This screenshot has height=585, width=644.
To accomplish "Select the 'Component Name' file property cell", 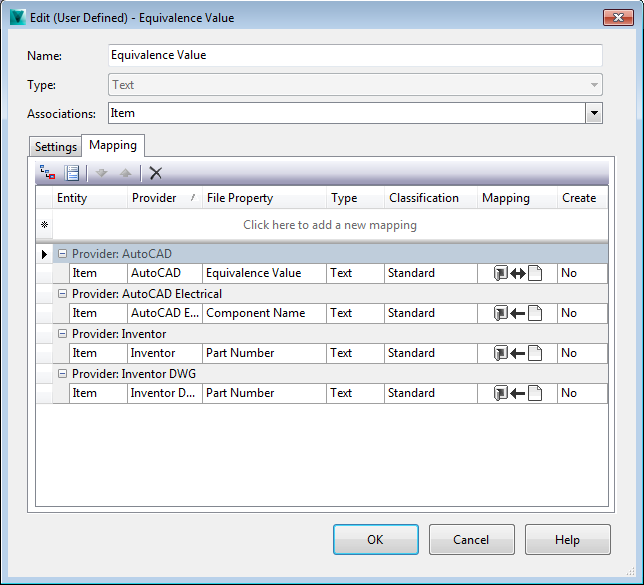I will tap(264, 313).
